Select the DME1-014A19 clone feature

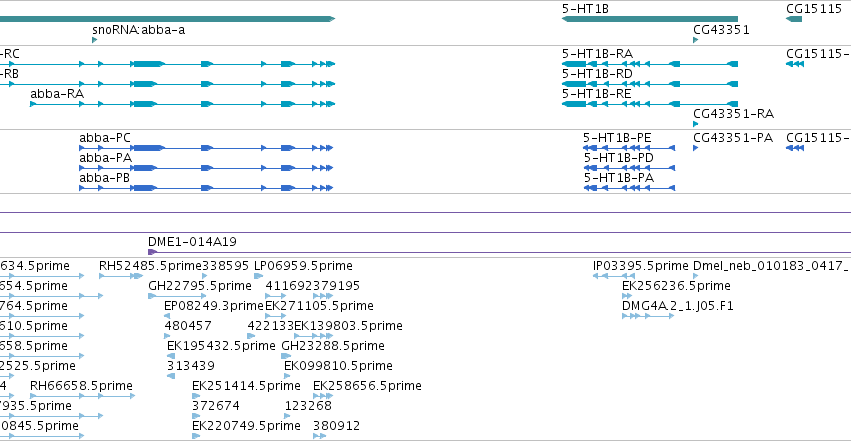click(x=499, y=252)
